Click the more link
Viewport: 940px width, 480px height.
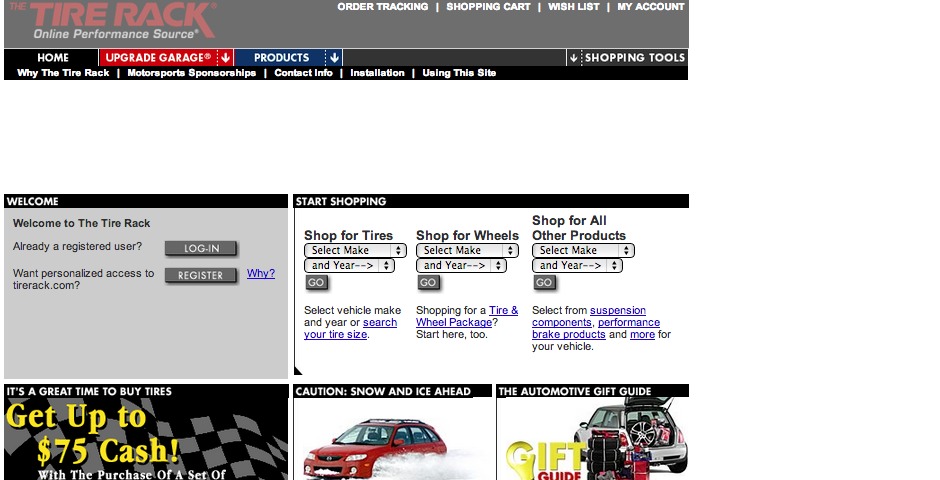point(642,334)
